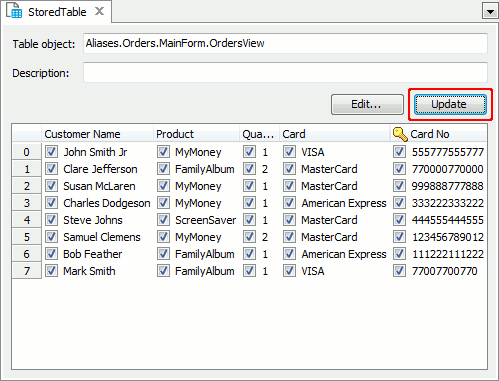Uncheck the John Smith Jr name checkbox

[x=51, y=152]
